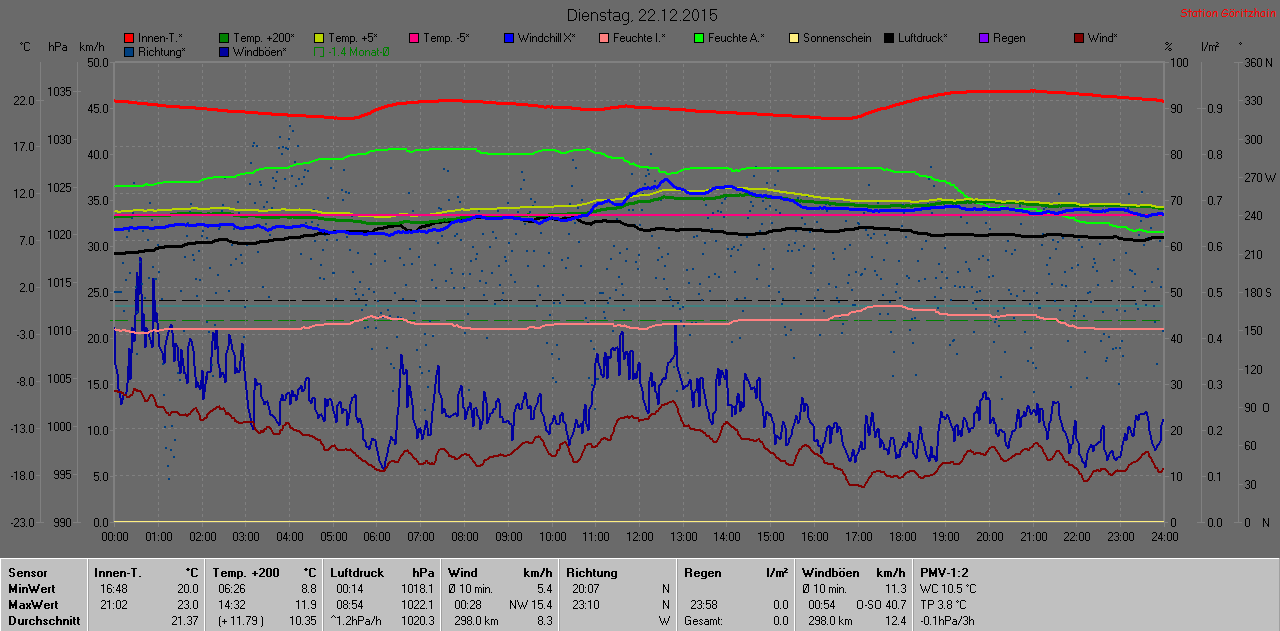The height and width of the screenshot is (631, 1280).
Task: Click the Innen-T. average value '21.37'
Action: point(184,621)
